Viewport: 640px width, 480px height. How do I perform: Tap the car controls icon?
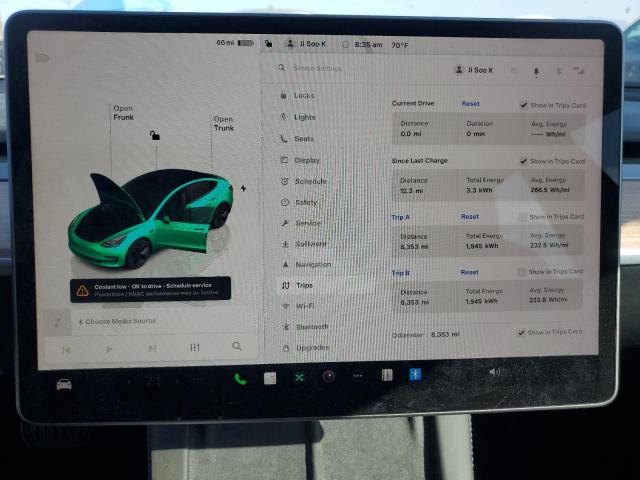click(x=64, y=384)
